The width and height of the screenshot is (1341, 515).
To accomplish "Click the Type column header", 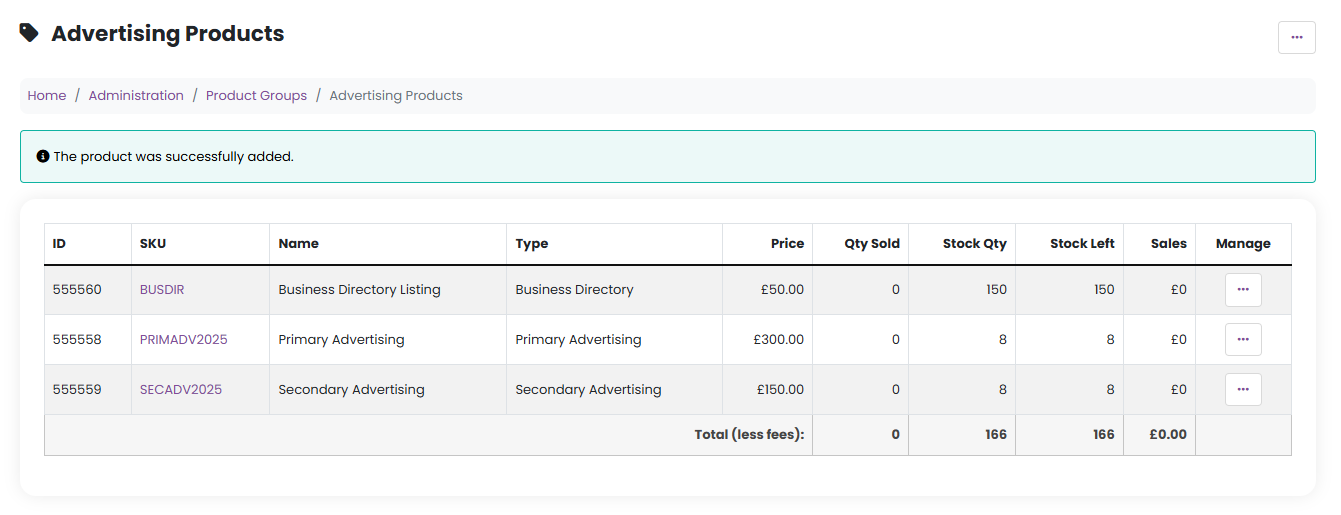I will pyautogui.click(x=532, y=244).
